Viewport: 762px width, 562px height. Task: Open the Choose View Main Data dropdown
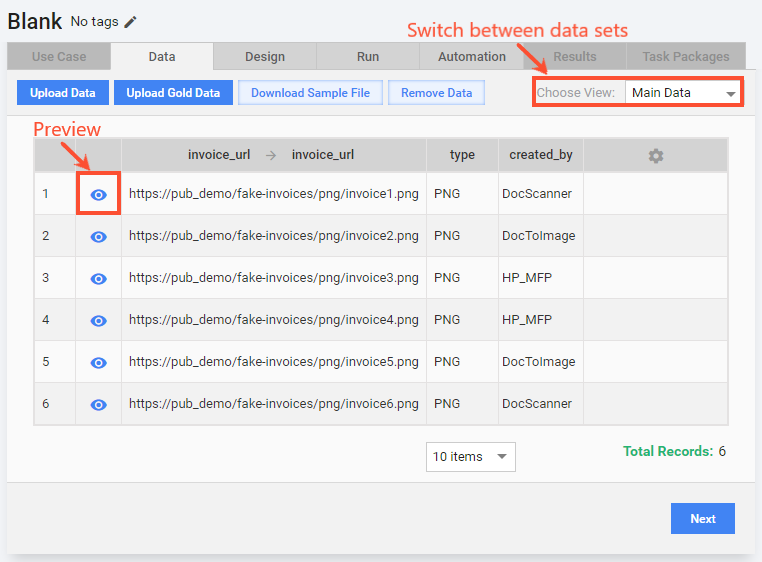683,92
